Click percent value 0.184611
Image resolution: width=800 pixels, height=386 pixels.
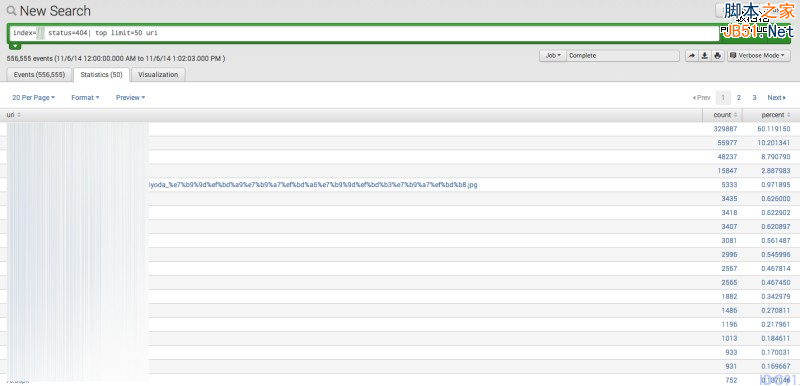(776, 338)
